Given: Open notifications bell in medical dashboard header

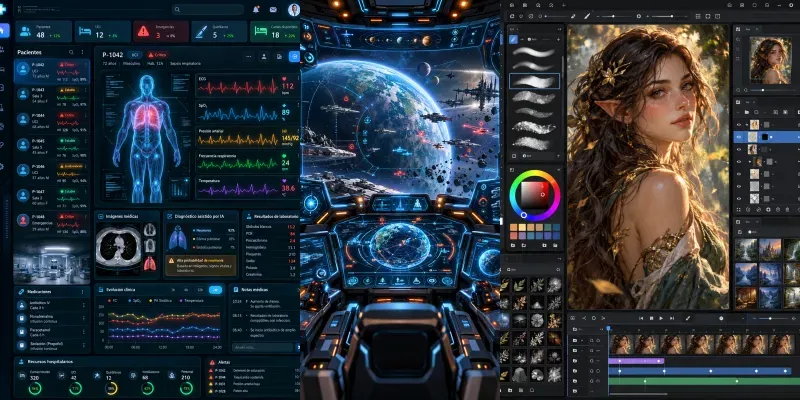Looking at the screenshot, I should point(256,9).
